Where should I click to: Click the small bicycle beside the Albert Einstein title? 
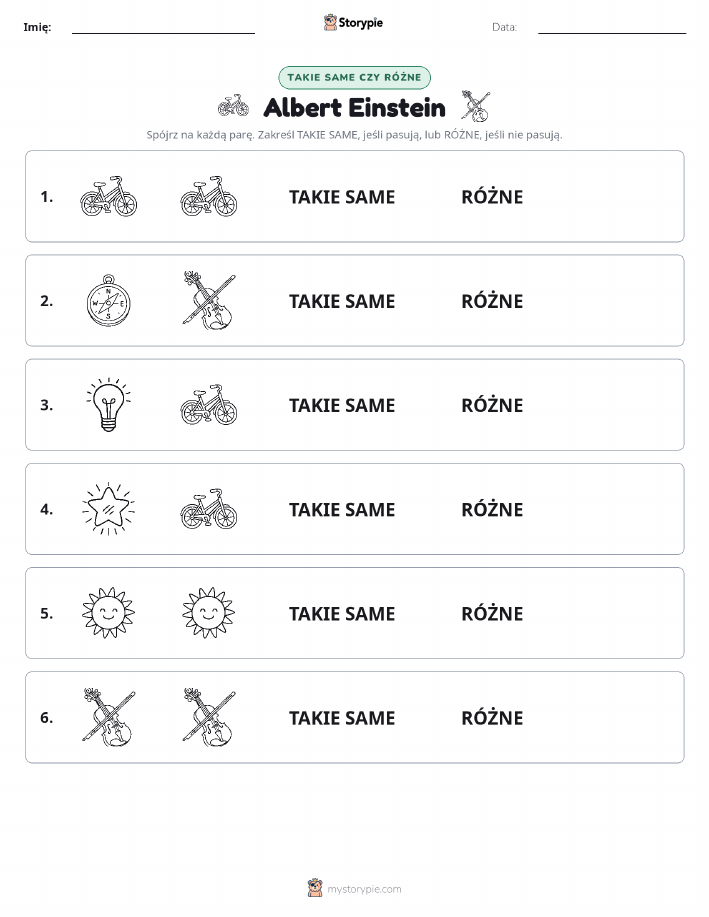233,106
